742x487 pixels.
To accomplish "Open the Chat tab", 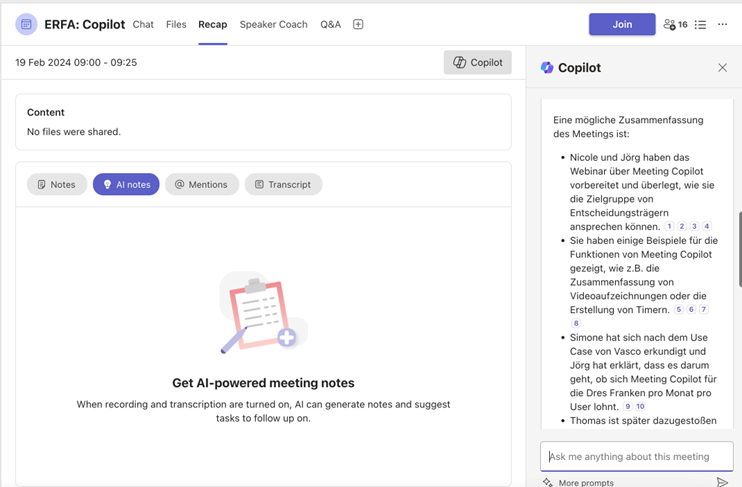I will pyautogui.click(x=143, y=24).
